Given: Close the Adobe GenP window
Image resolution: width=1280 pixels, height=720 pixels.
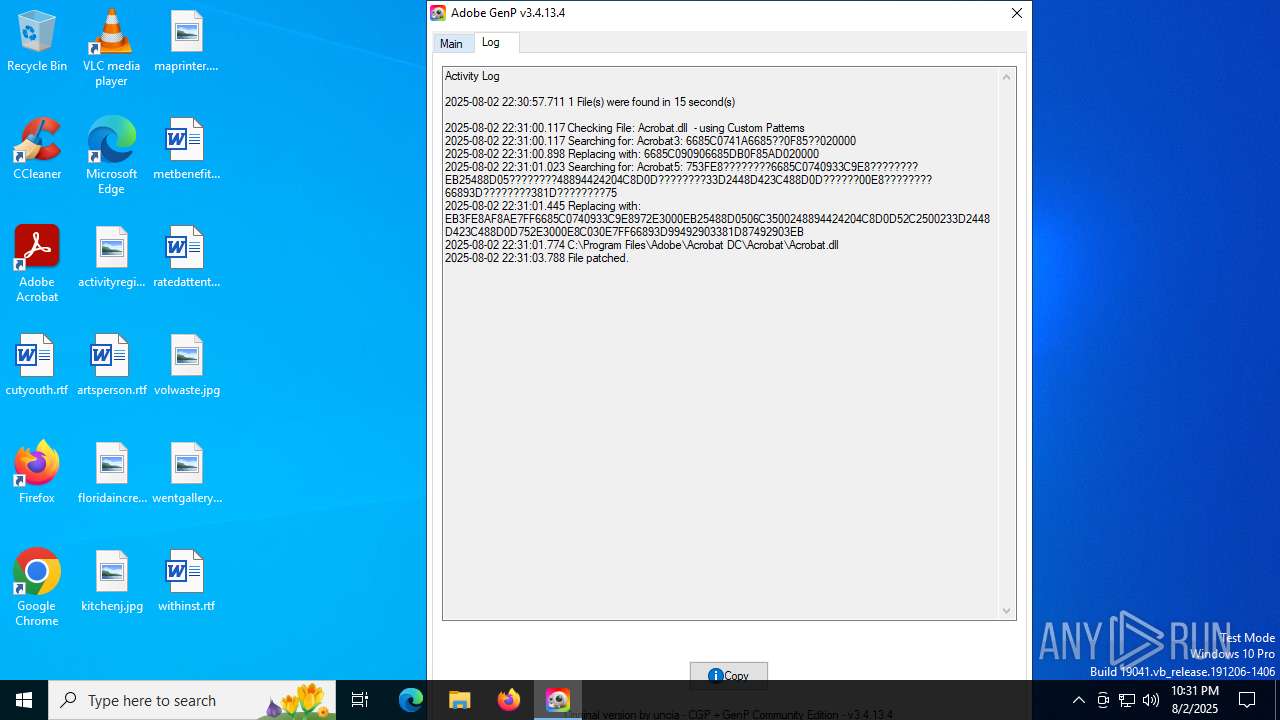Looking at the screenshot, I should point(1016,13).
